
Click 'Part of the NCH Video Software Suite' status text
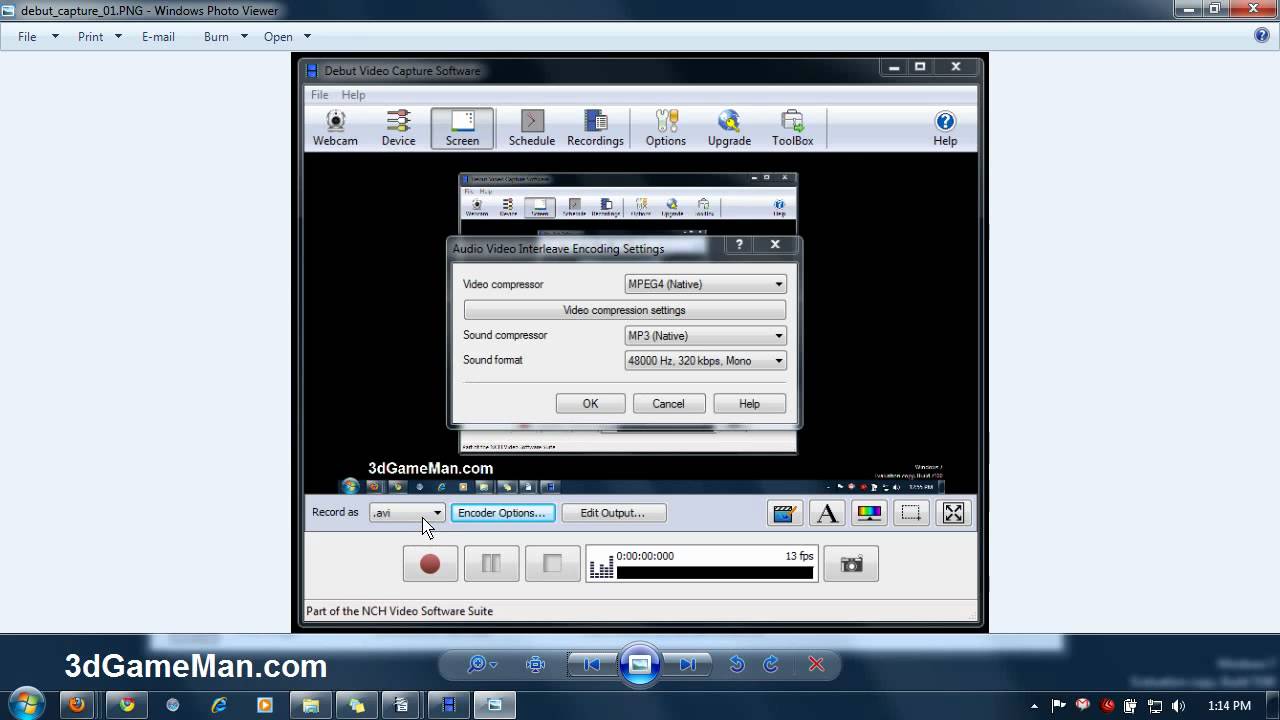pos(399,611)
